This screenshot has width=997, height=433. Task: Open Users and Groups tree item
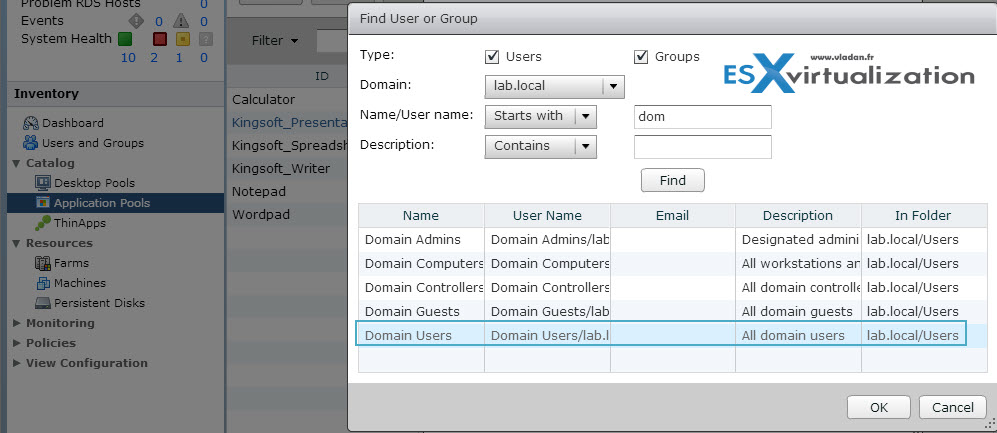(93, 143)
